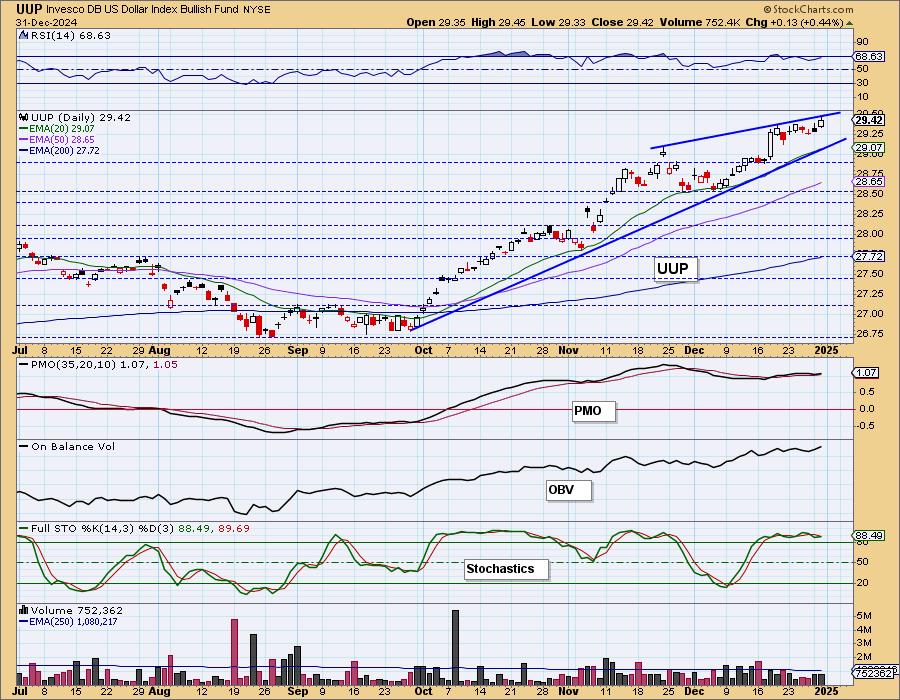Image resolution: width=900 pixels, height=700 pixels.
Task: Click the 29.42 last price tag on right axis
Action: (x=868, y=120)
